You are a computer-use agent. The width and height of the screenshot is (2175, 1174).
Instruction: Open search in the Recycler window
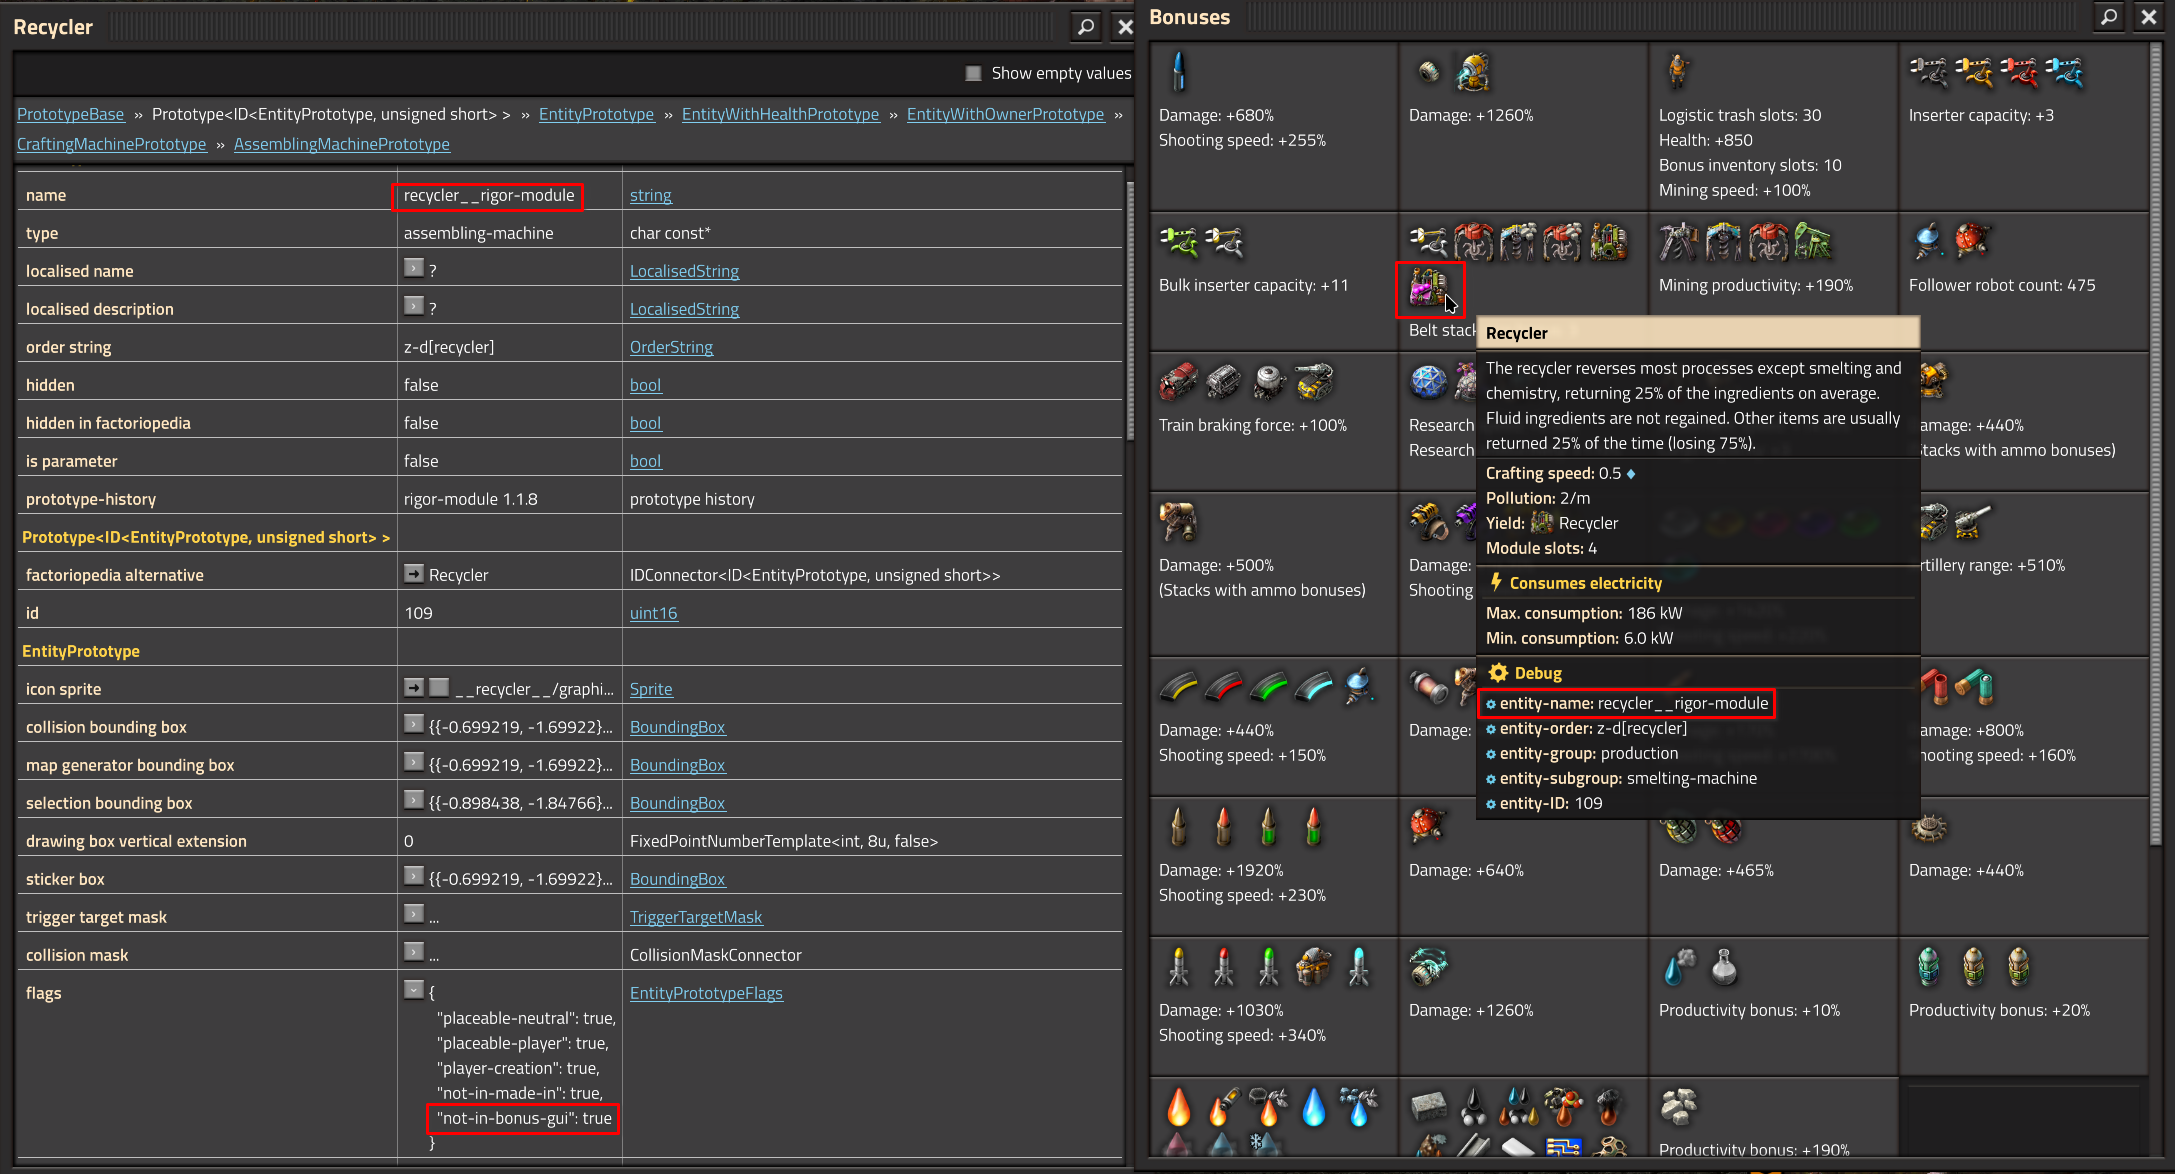click(x=1086, y=27)
